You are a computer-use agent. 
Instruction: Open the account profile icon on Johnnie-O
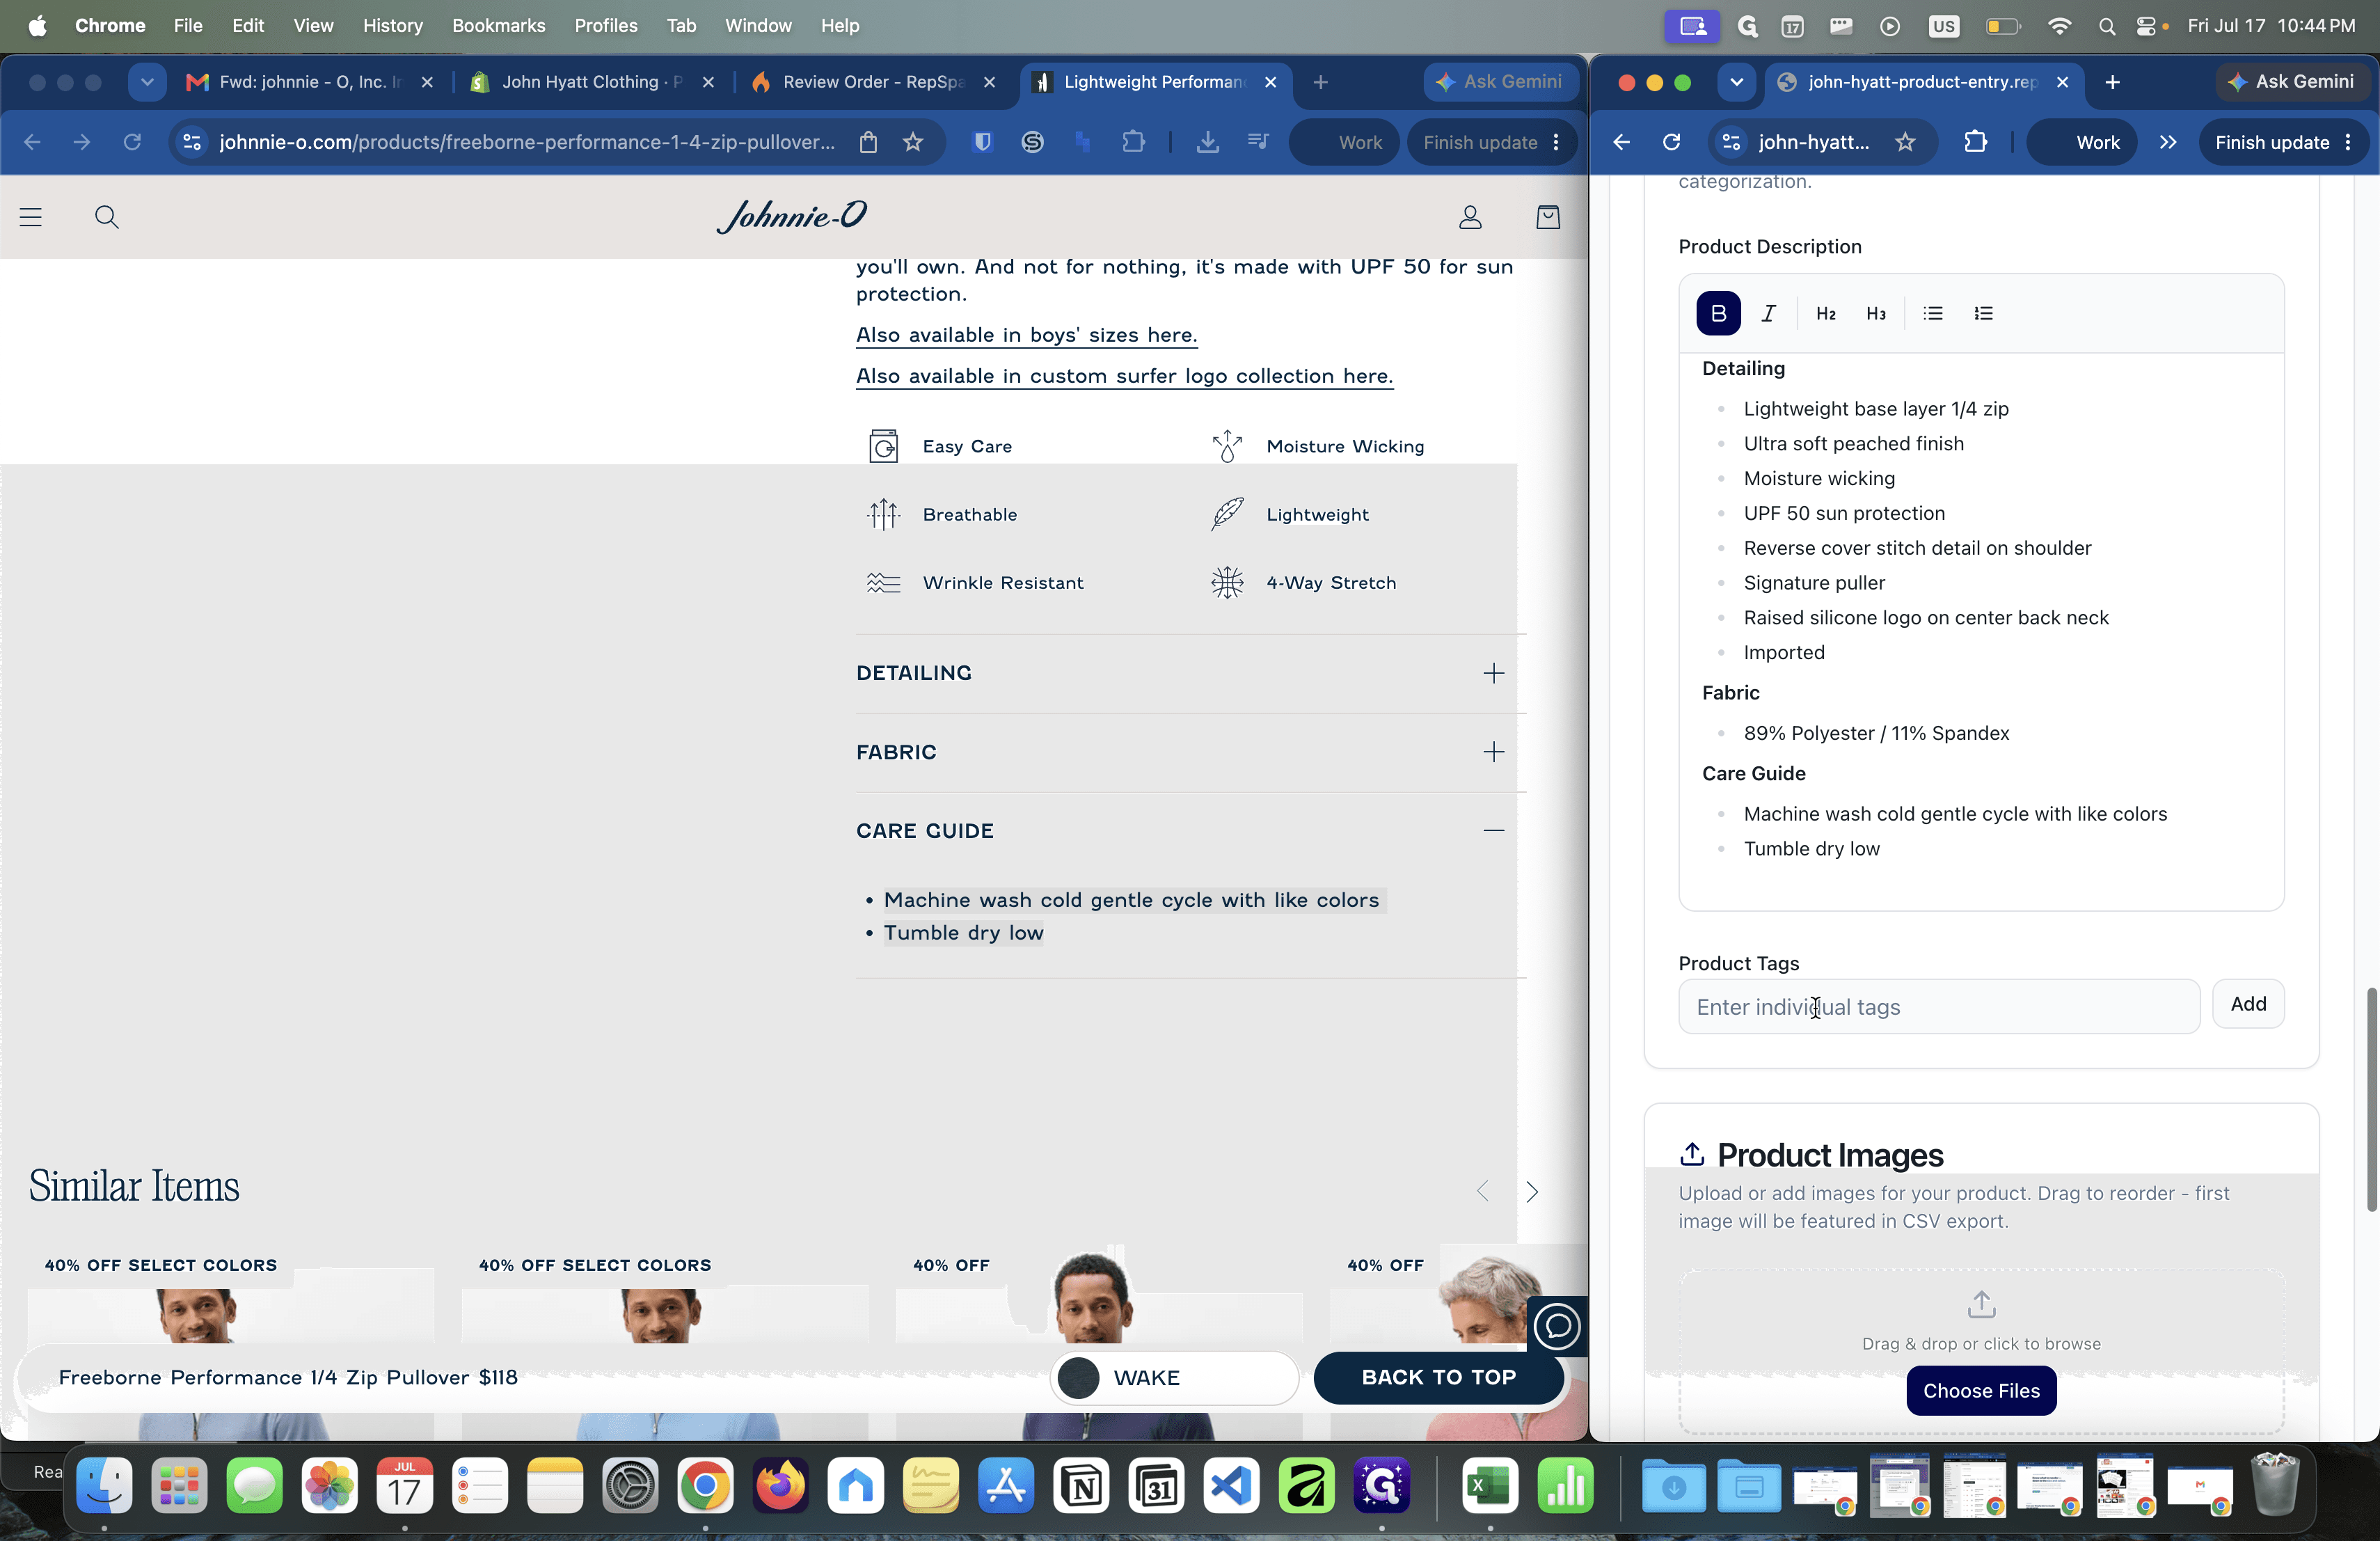pyautogui.click(x=1470, y=217)
